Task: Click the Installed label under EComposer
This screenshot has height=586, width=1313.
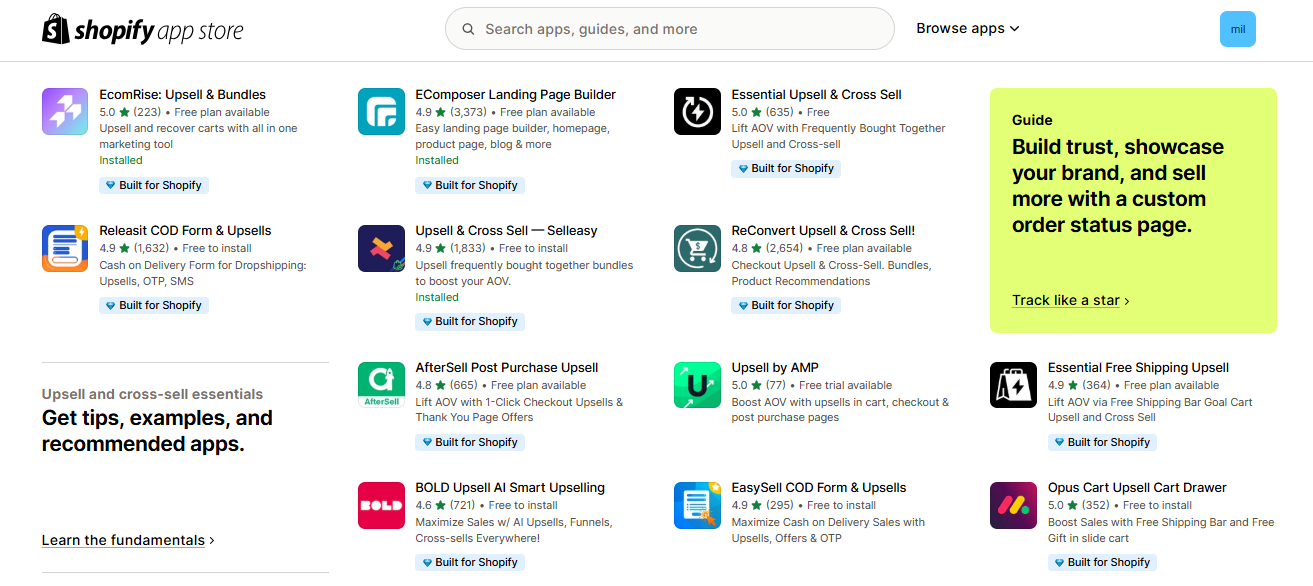Action: [x=437, y=160]
